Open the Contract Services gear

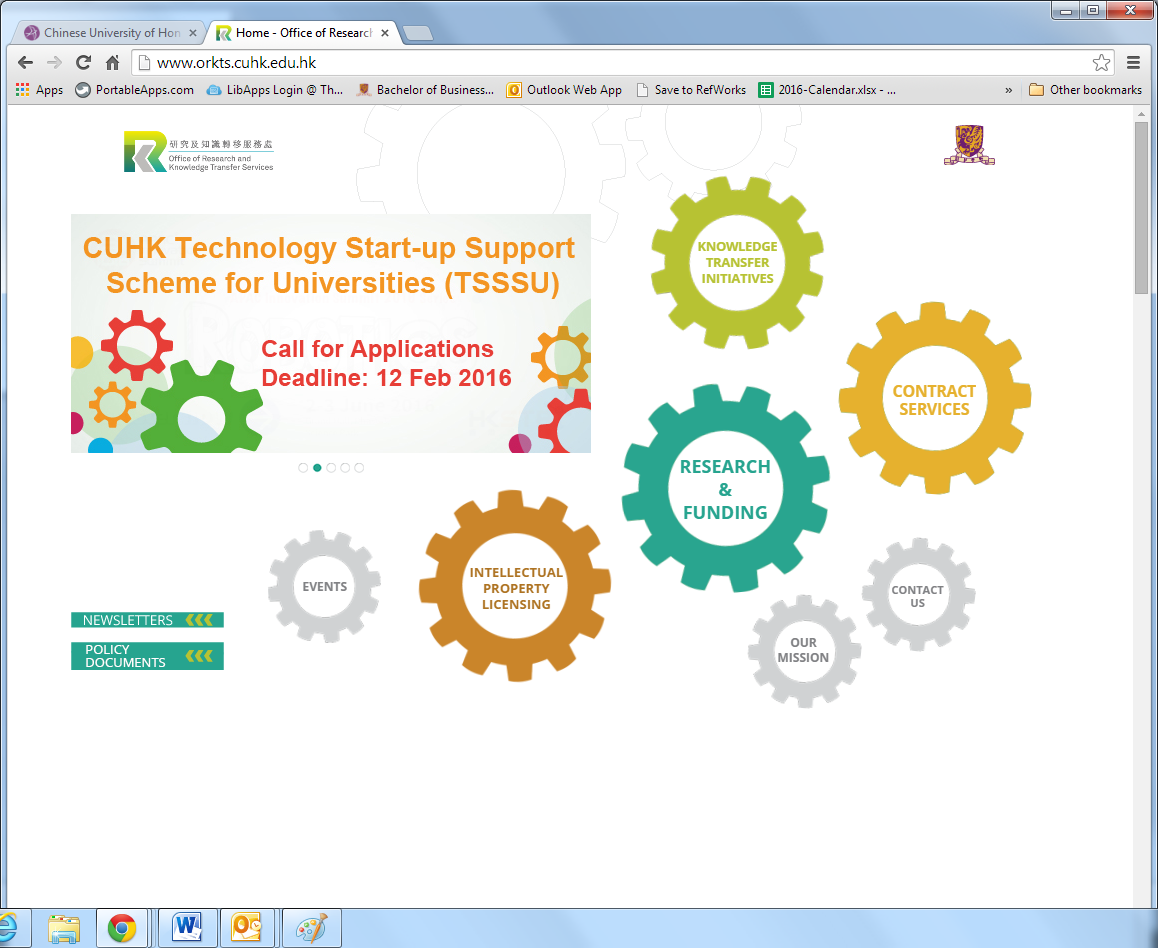(934, 399)
